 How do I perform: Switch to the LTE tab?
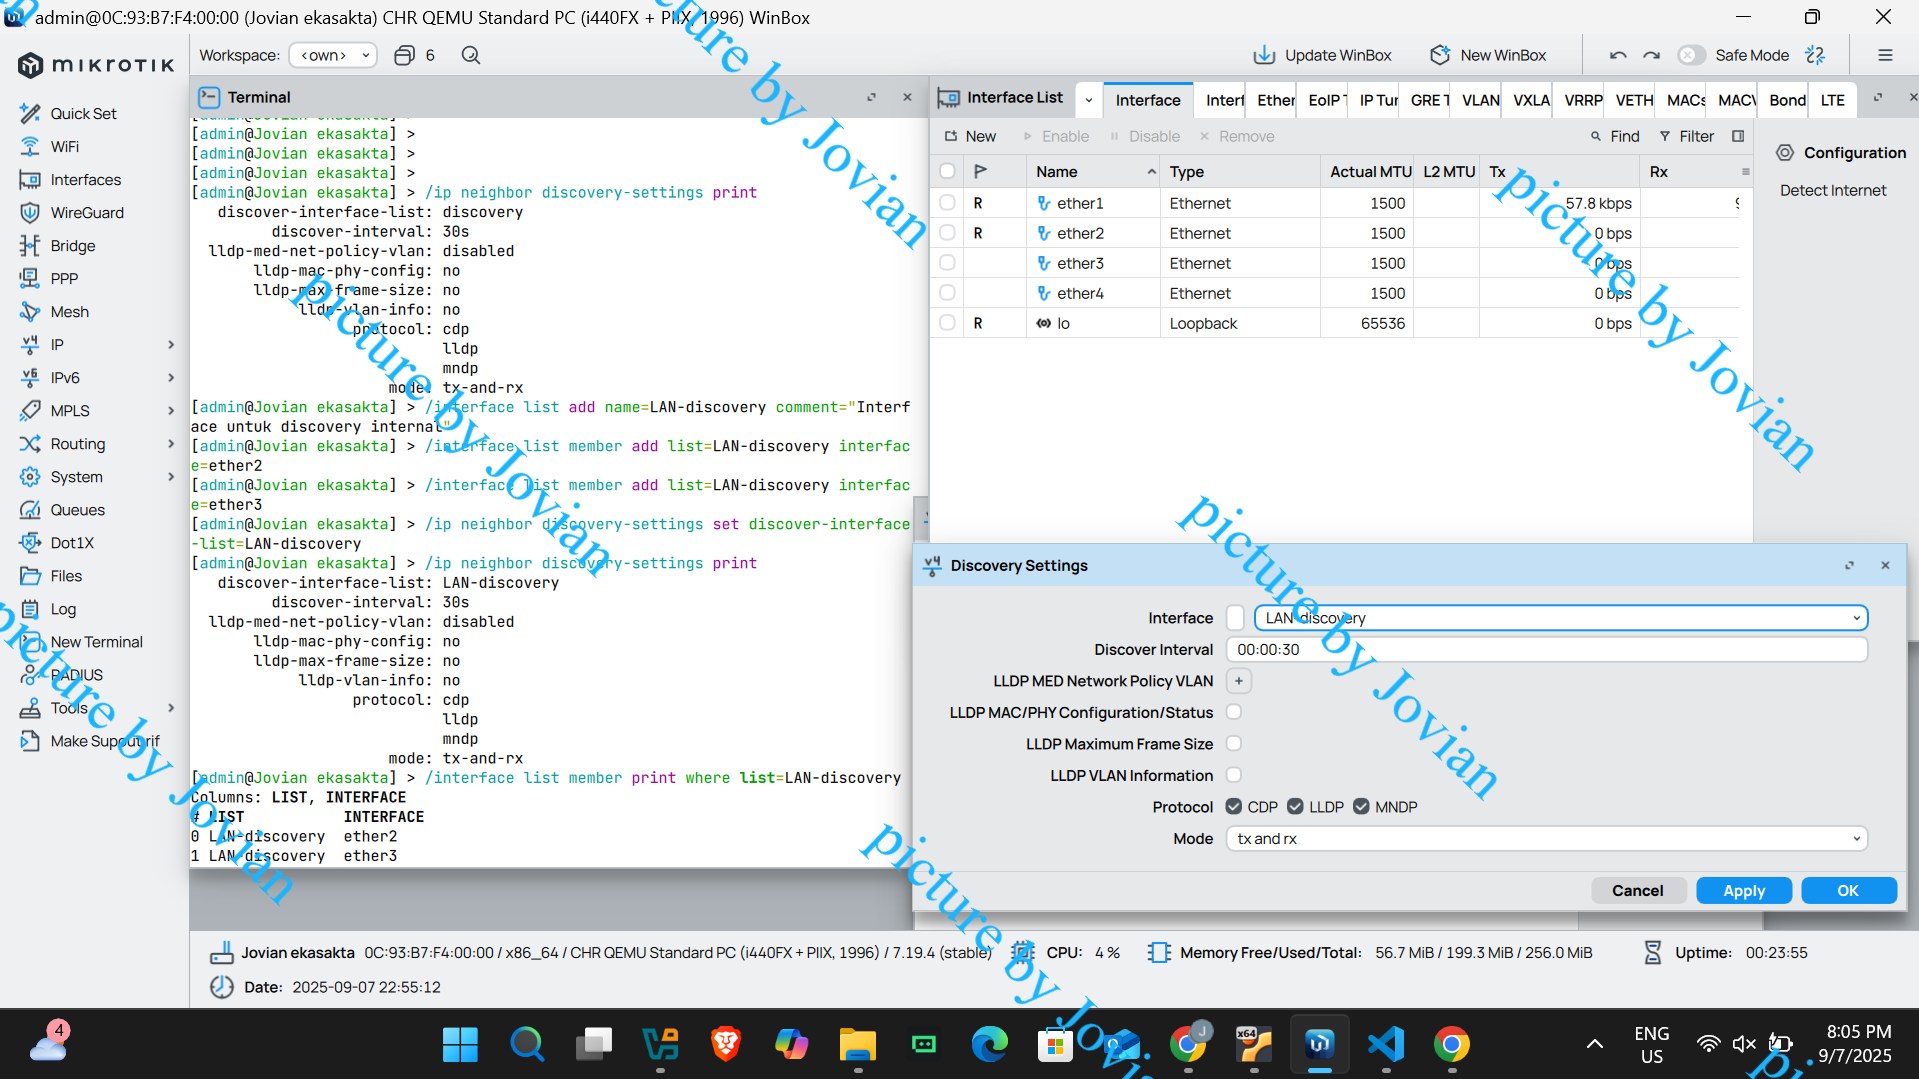(x=1832, y=100)
